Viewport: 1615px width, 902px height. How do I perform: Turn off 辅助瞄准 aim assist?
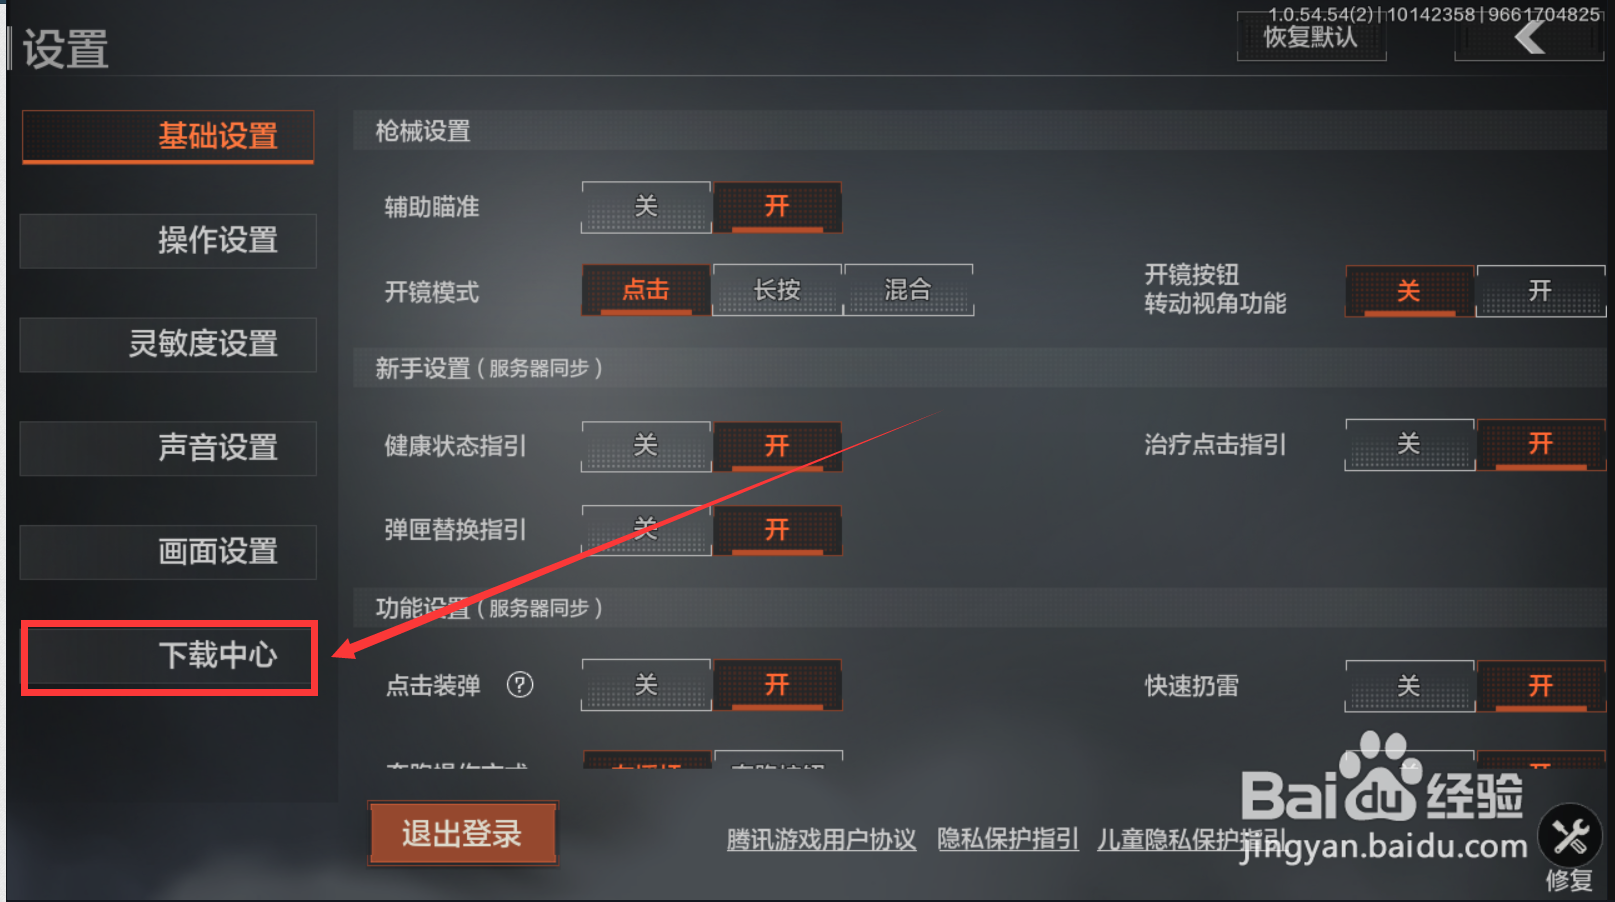pyautogui.click(x=646, y=207)
